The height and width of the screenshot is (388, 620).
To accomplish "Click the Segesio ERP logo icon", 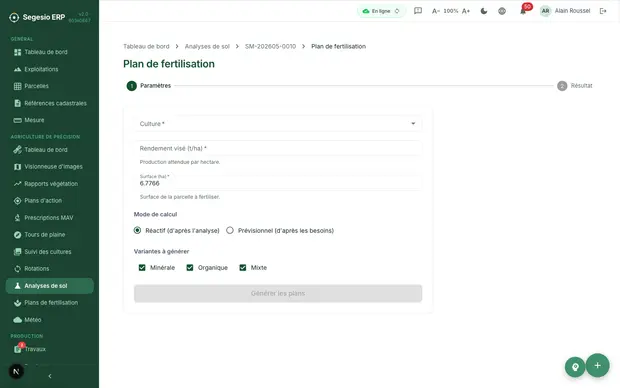I will [14, 17].
